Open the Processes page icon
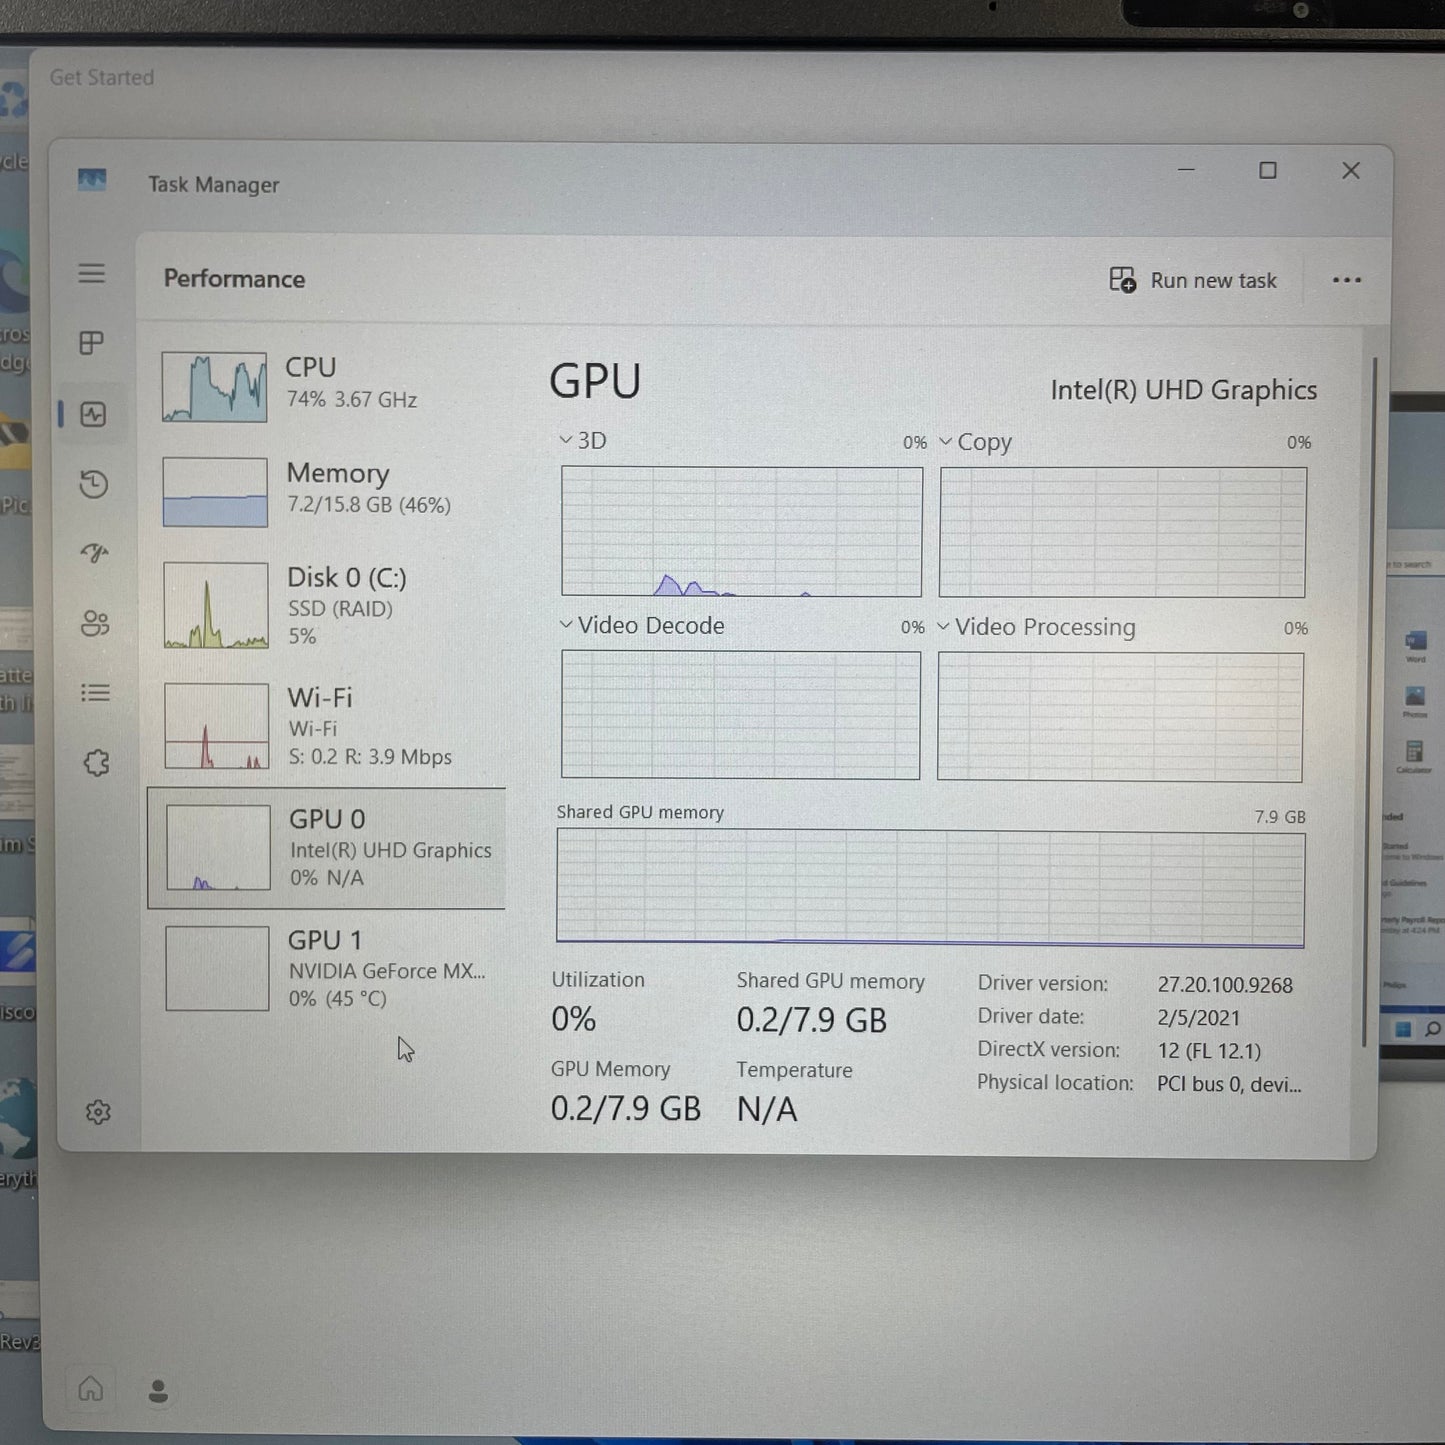The height and width of the screenshot is (1445, 1445). pyautogui.click(x=92, y=343)
